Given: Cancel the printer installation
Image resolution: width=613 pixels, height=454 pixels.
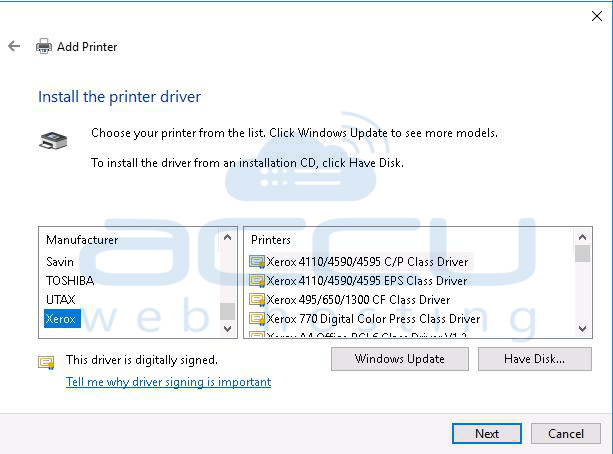Looking at the screenshot, I should tap(566, 434).
